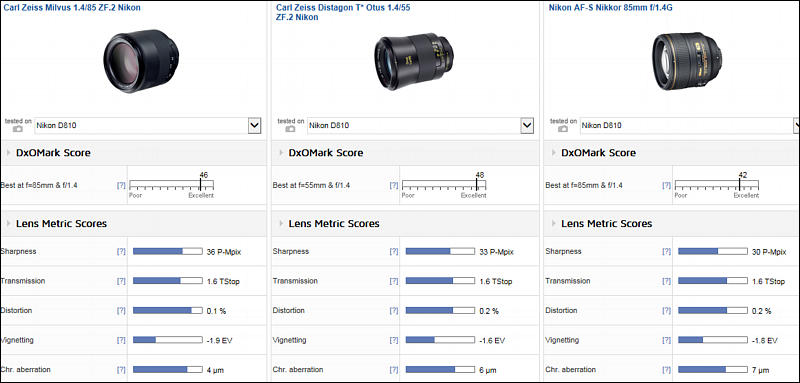Click the Chr. aberration bar reading 6 µm

click(x=440, y=370)
